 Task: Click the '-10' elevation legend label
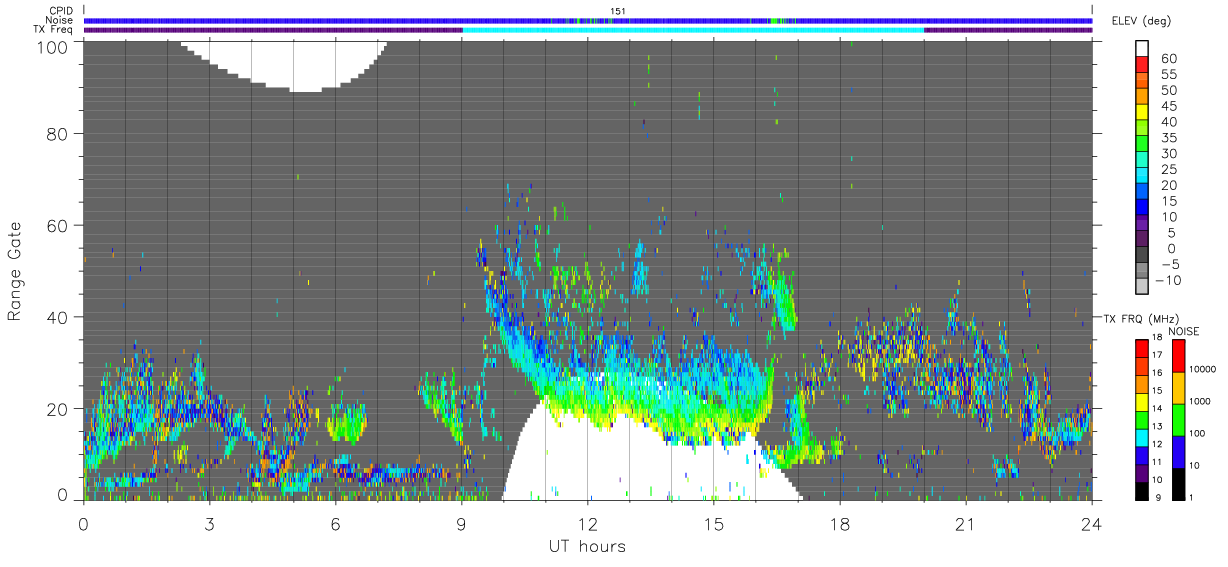point(1169,280)
